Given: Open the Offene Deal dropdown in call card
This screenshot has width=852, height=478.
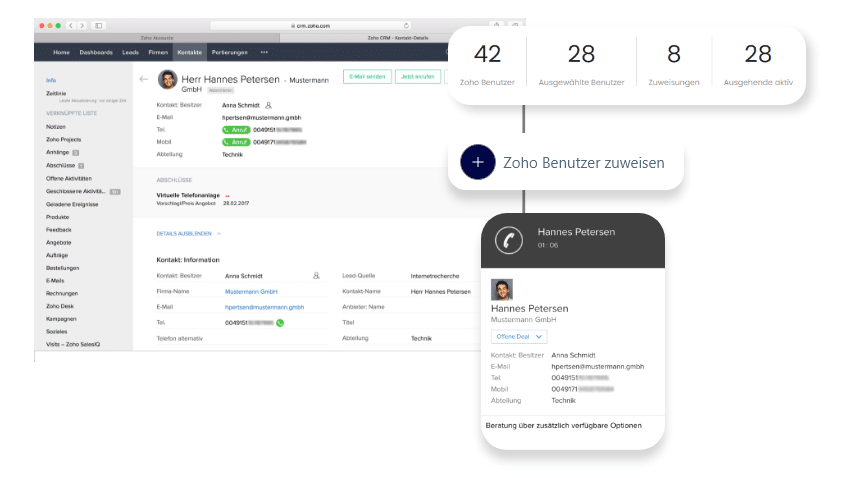Looking at the screenshot, I should (x=519, y=337).
